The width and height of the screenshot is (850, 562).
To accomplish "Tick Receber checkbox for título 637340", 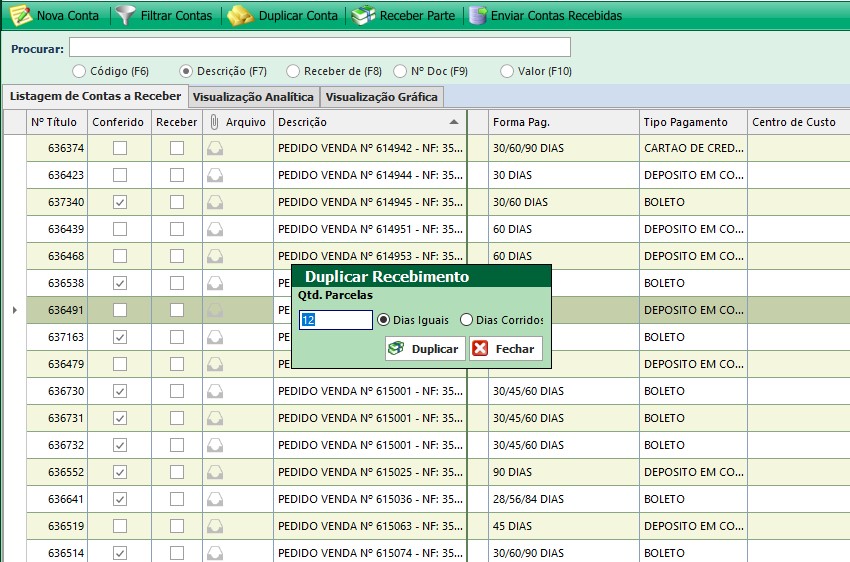I will (x=177, y=202).
